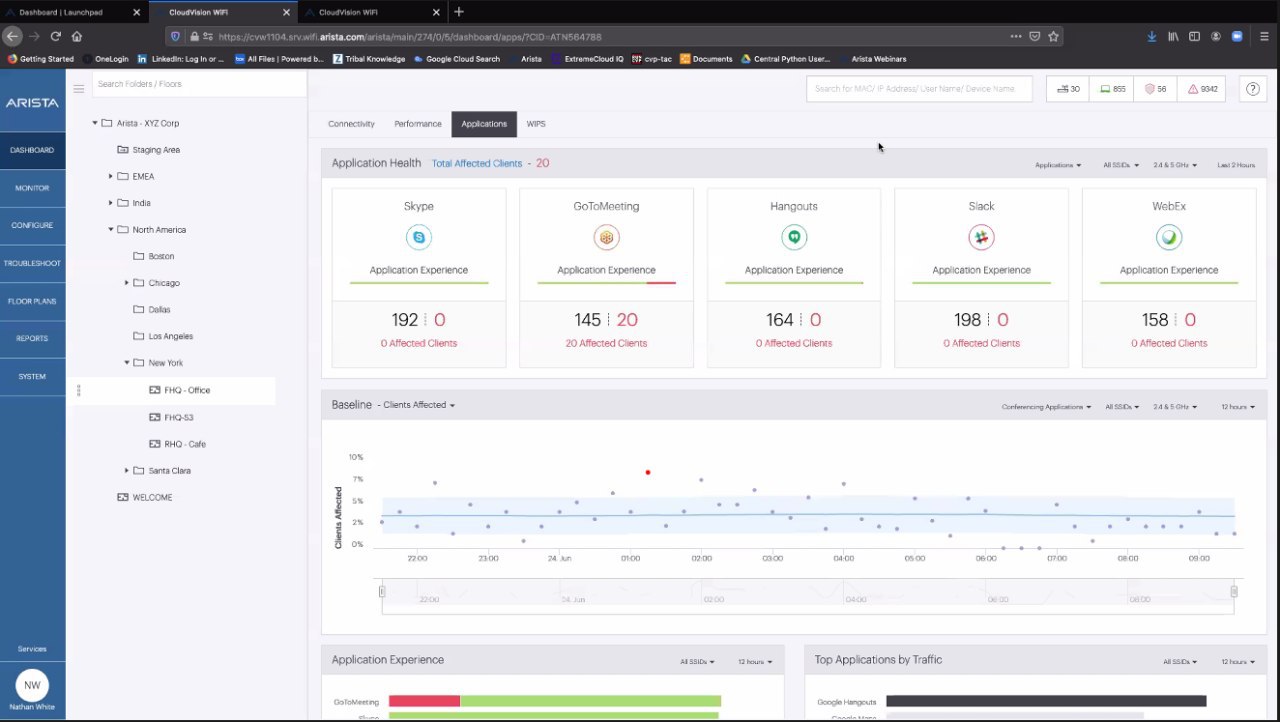This screenshot has height=722, width=1280.
Task: Click the GoToMeeting application icon
Action: (x=606, y=237)
